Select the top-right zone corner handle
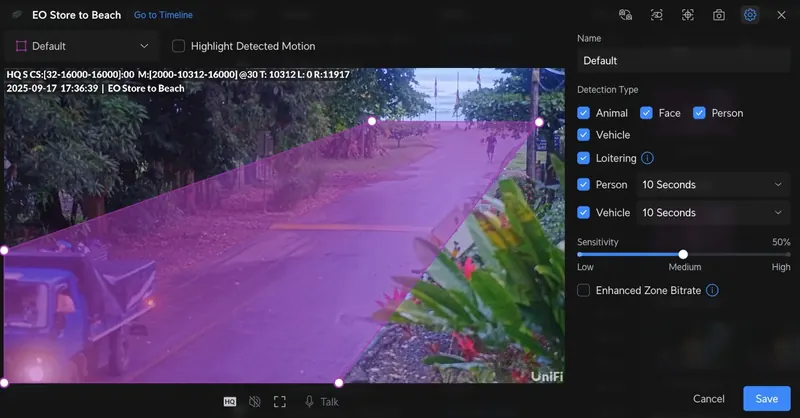 pos(539,122)
